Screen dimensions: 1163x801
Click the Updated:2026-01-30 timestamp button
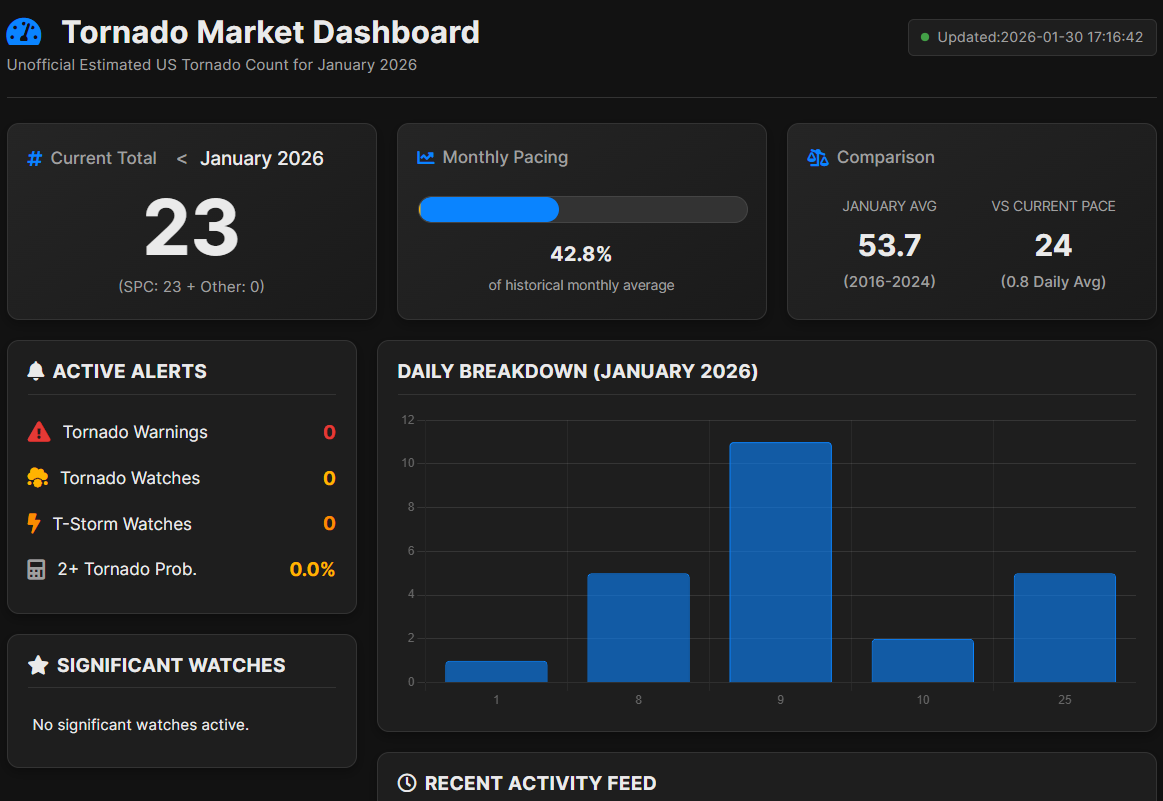(1032, 37)
